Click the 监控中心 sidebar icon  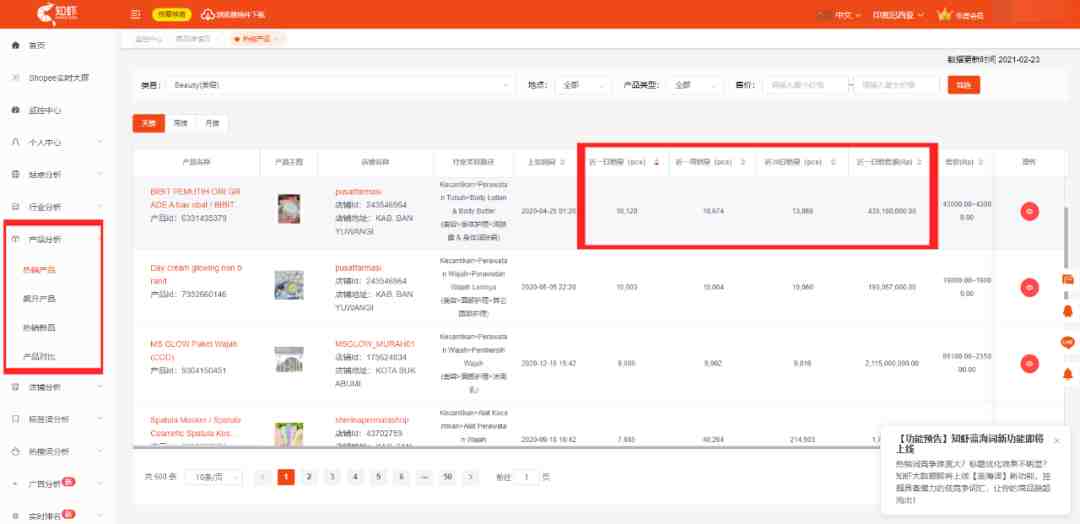pyautogui.click(x=16, y=110)
